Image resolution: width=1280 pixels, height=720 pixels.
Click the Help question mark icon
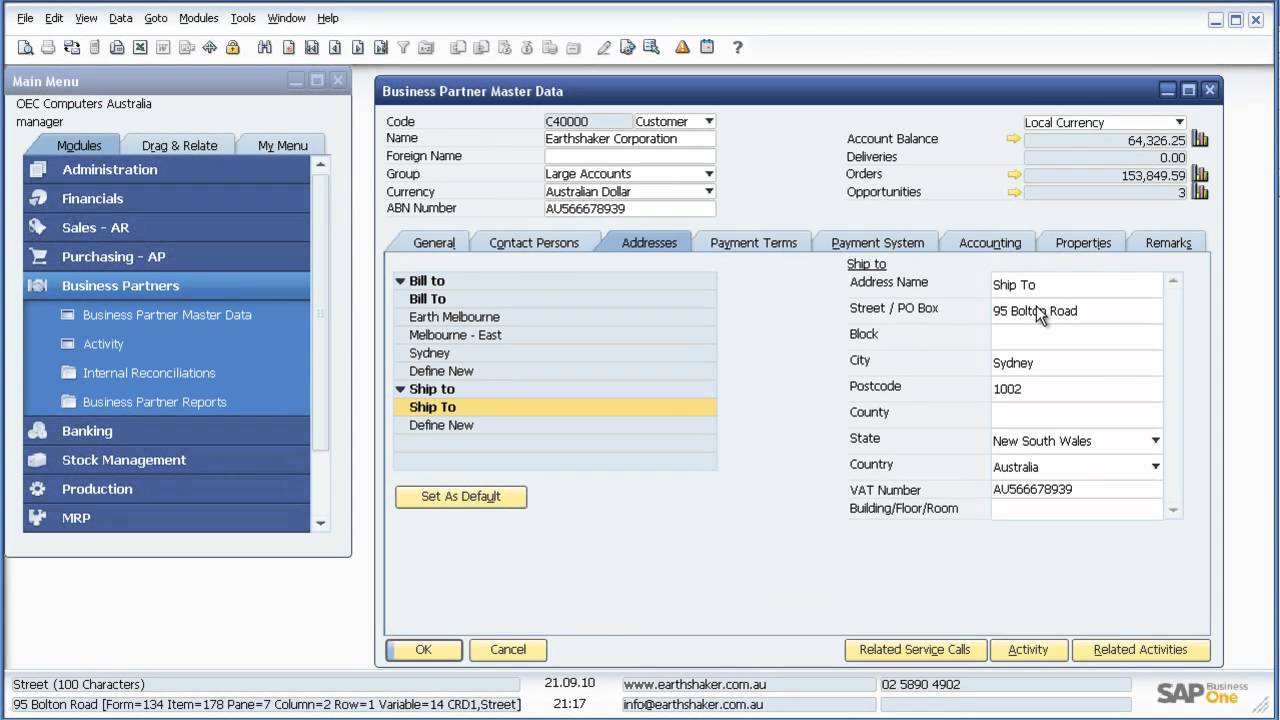coord(737,47)
